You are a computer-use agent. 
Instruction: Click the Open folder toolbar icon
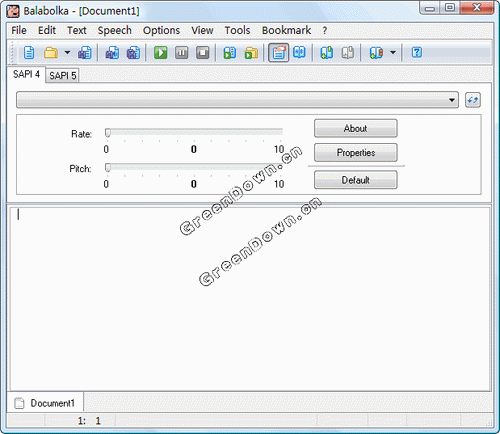click(51, 53)
